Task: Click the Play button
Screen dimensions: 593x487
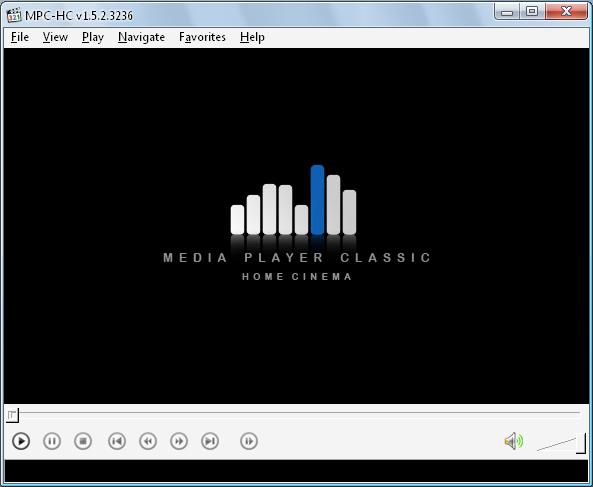Action: tap(21, 441)
